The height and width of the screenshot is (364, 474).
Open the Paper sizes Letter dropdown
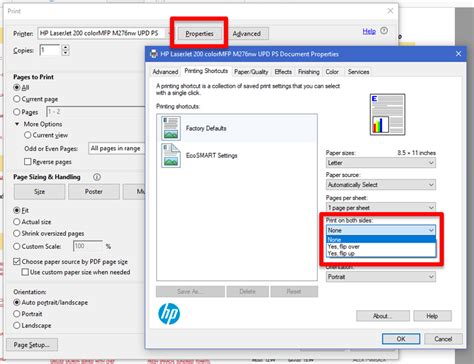381,163
